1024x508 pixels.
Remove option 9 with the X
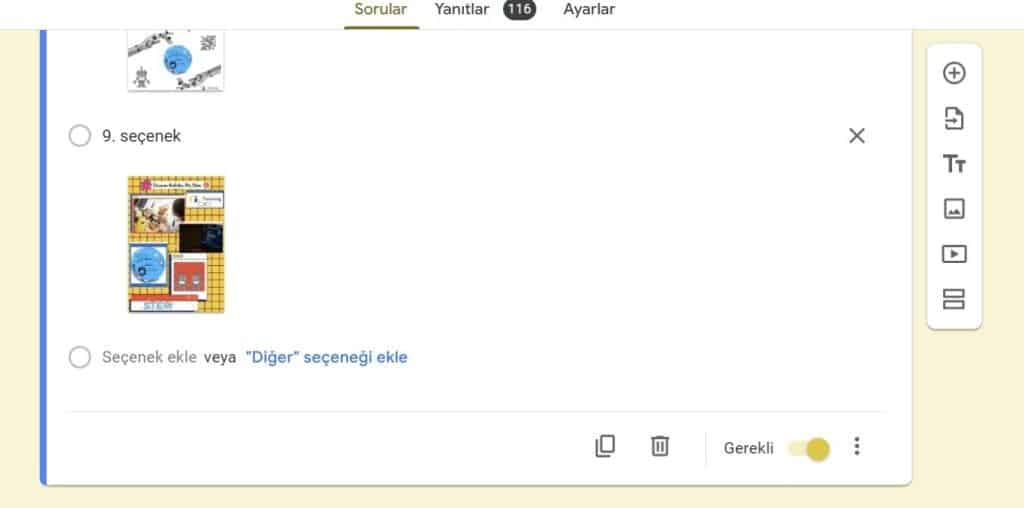tap(857, 136)
